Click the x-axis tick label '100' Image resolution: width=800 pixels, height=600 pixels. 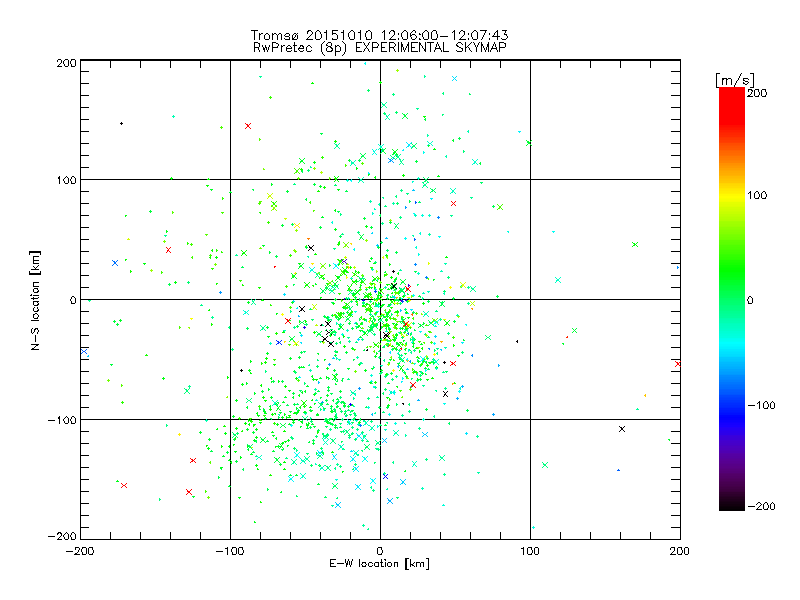[x=530, y=551]
